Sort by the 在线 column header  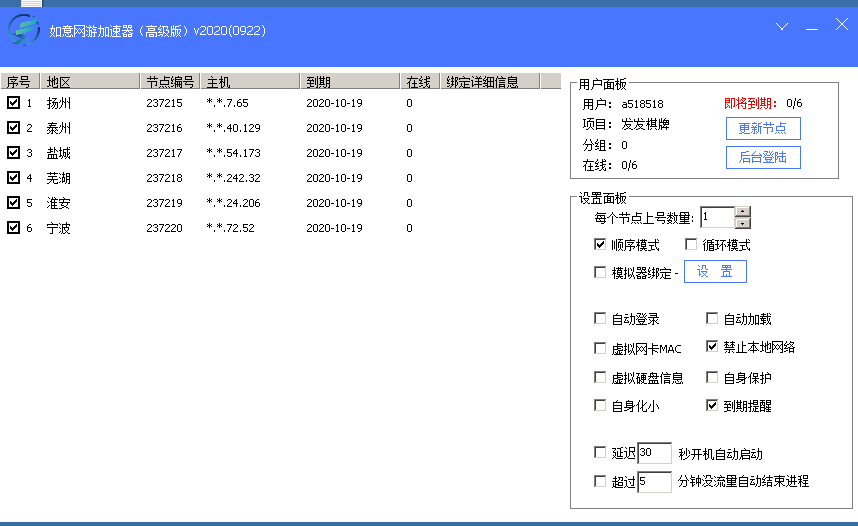(420, 81)
